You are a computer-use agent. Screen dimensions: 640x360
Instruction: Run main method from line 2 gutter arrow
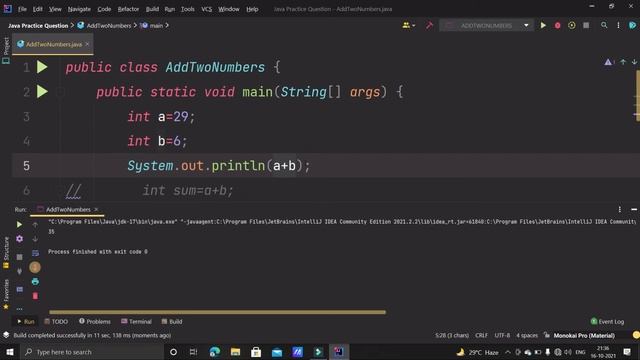(x=42, y=91)
